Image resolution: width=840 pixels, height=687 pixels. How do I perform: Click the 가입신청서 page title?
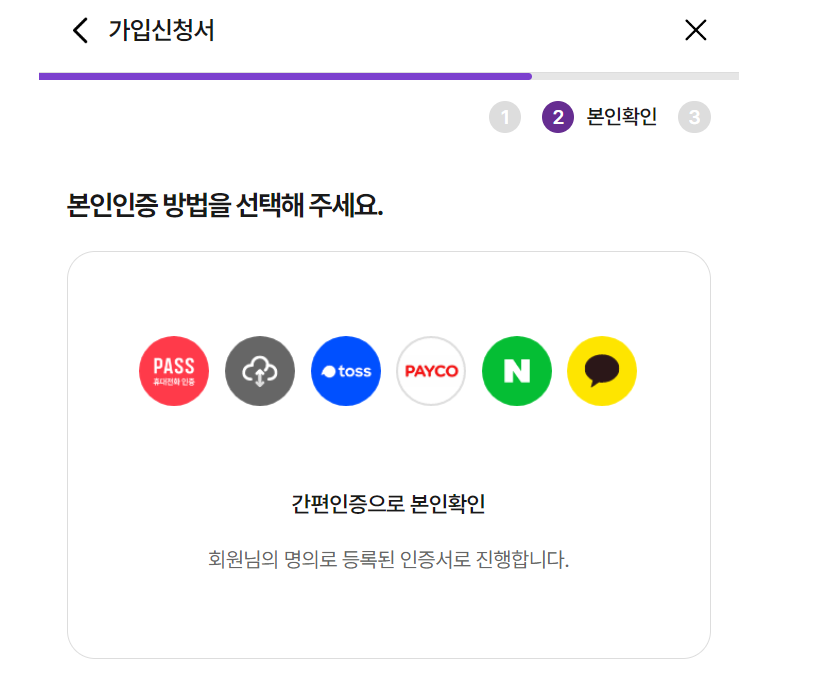point(161,30)
